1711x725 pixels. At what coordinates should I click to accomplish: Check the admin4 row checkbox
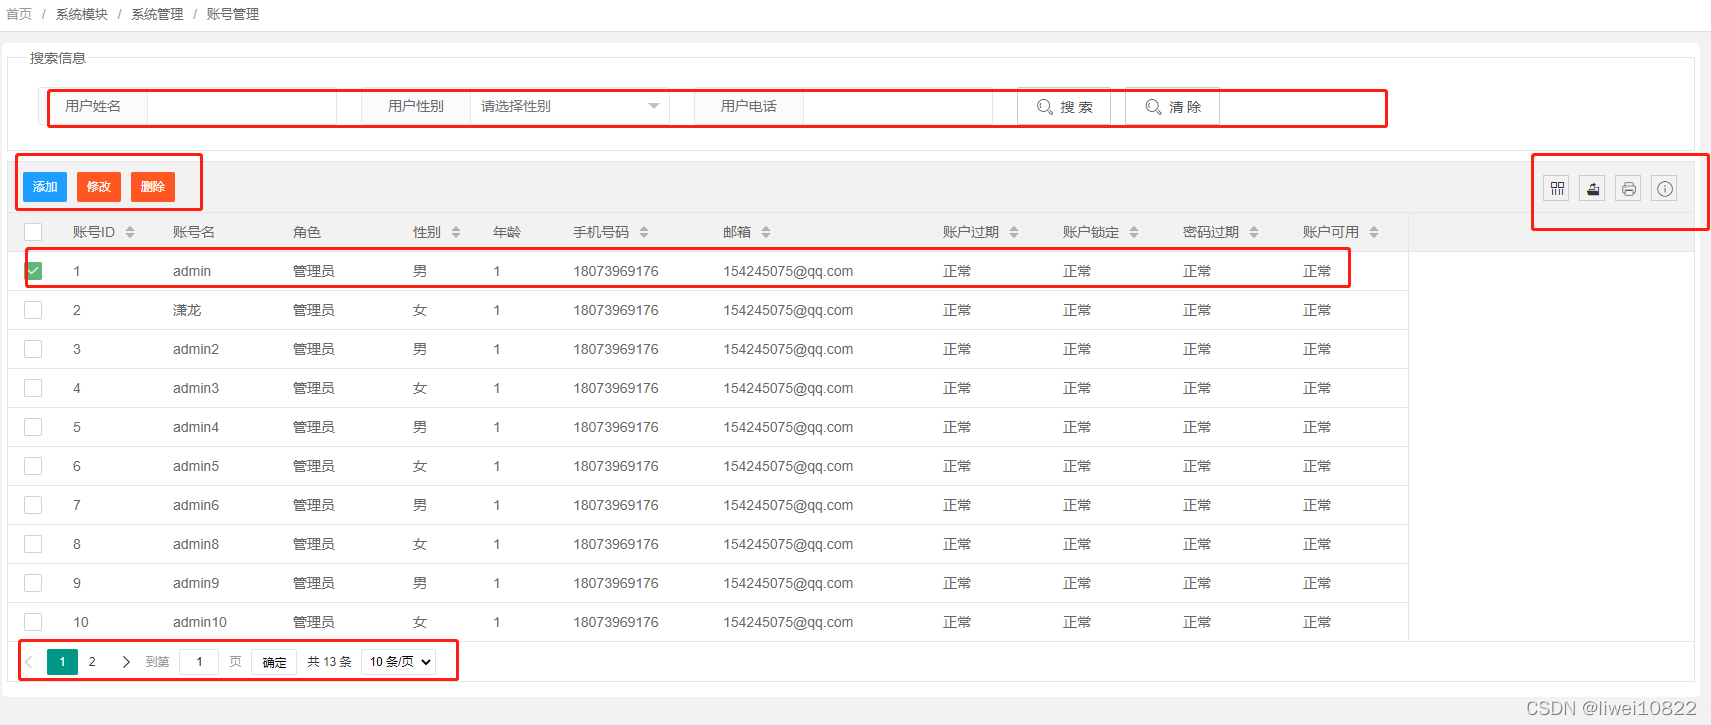pos(33,427)
